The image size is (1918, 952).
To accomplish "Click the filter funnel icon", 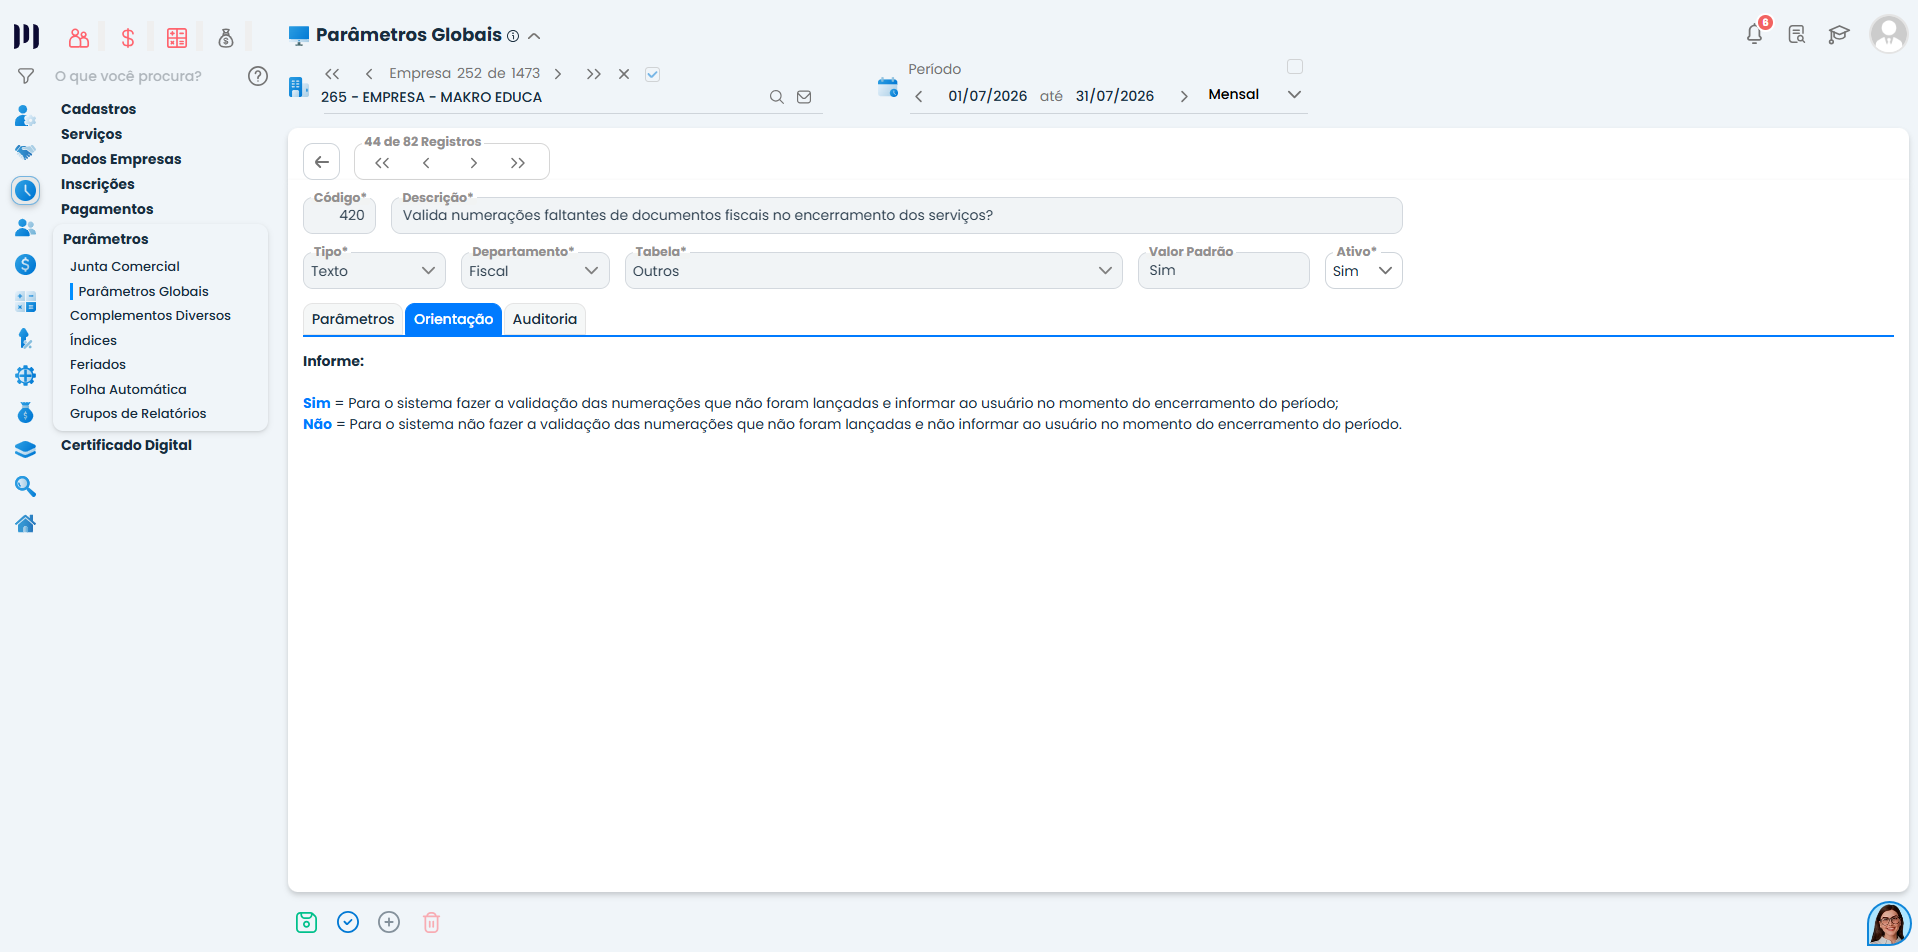I will click(x=26, y=76).
